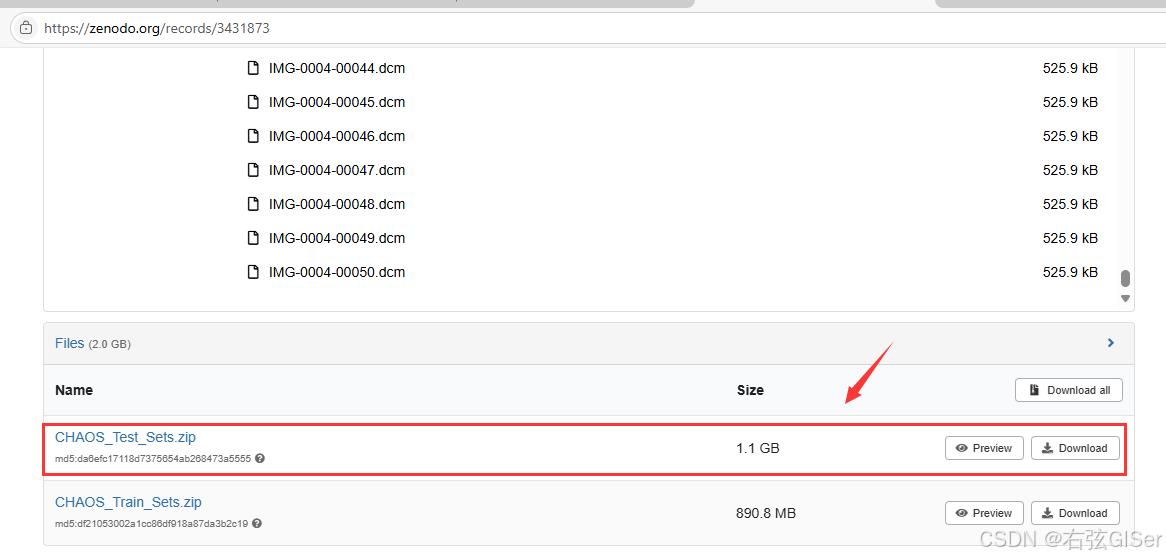This screenshot has height=559, width=1166.
Task: Click the preview list scrollbar thumb
Action: point(1125,278)
